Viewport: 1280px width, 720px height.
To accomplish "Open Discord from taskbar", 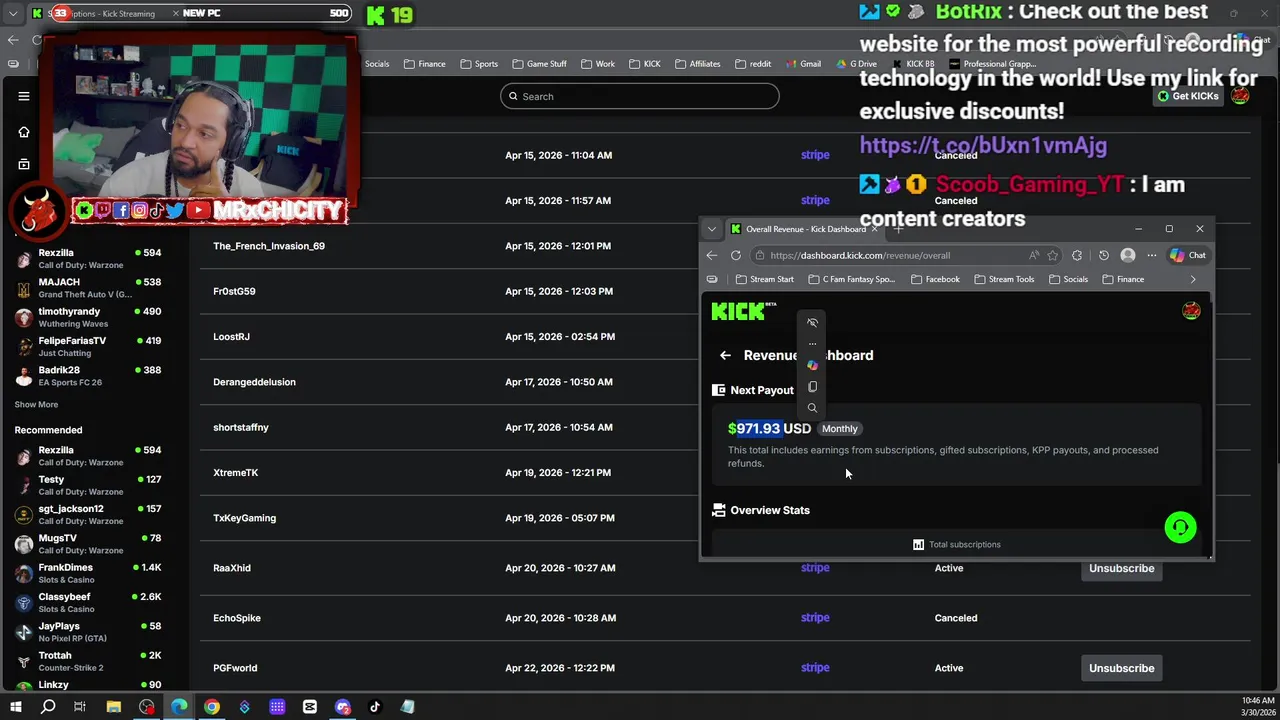I will [343, 707].
